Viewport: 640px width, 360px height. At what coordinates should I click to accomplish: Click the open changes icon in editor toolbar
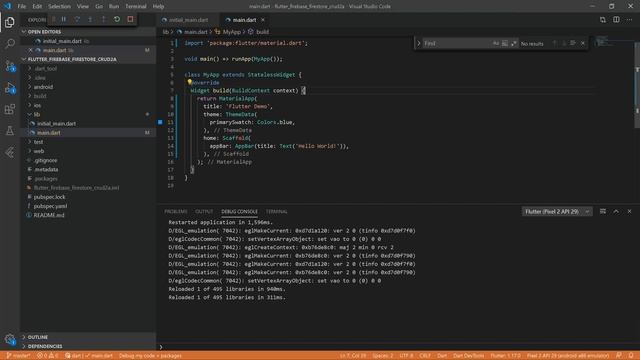[x=602, y=20]
